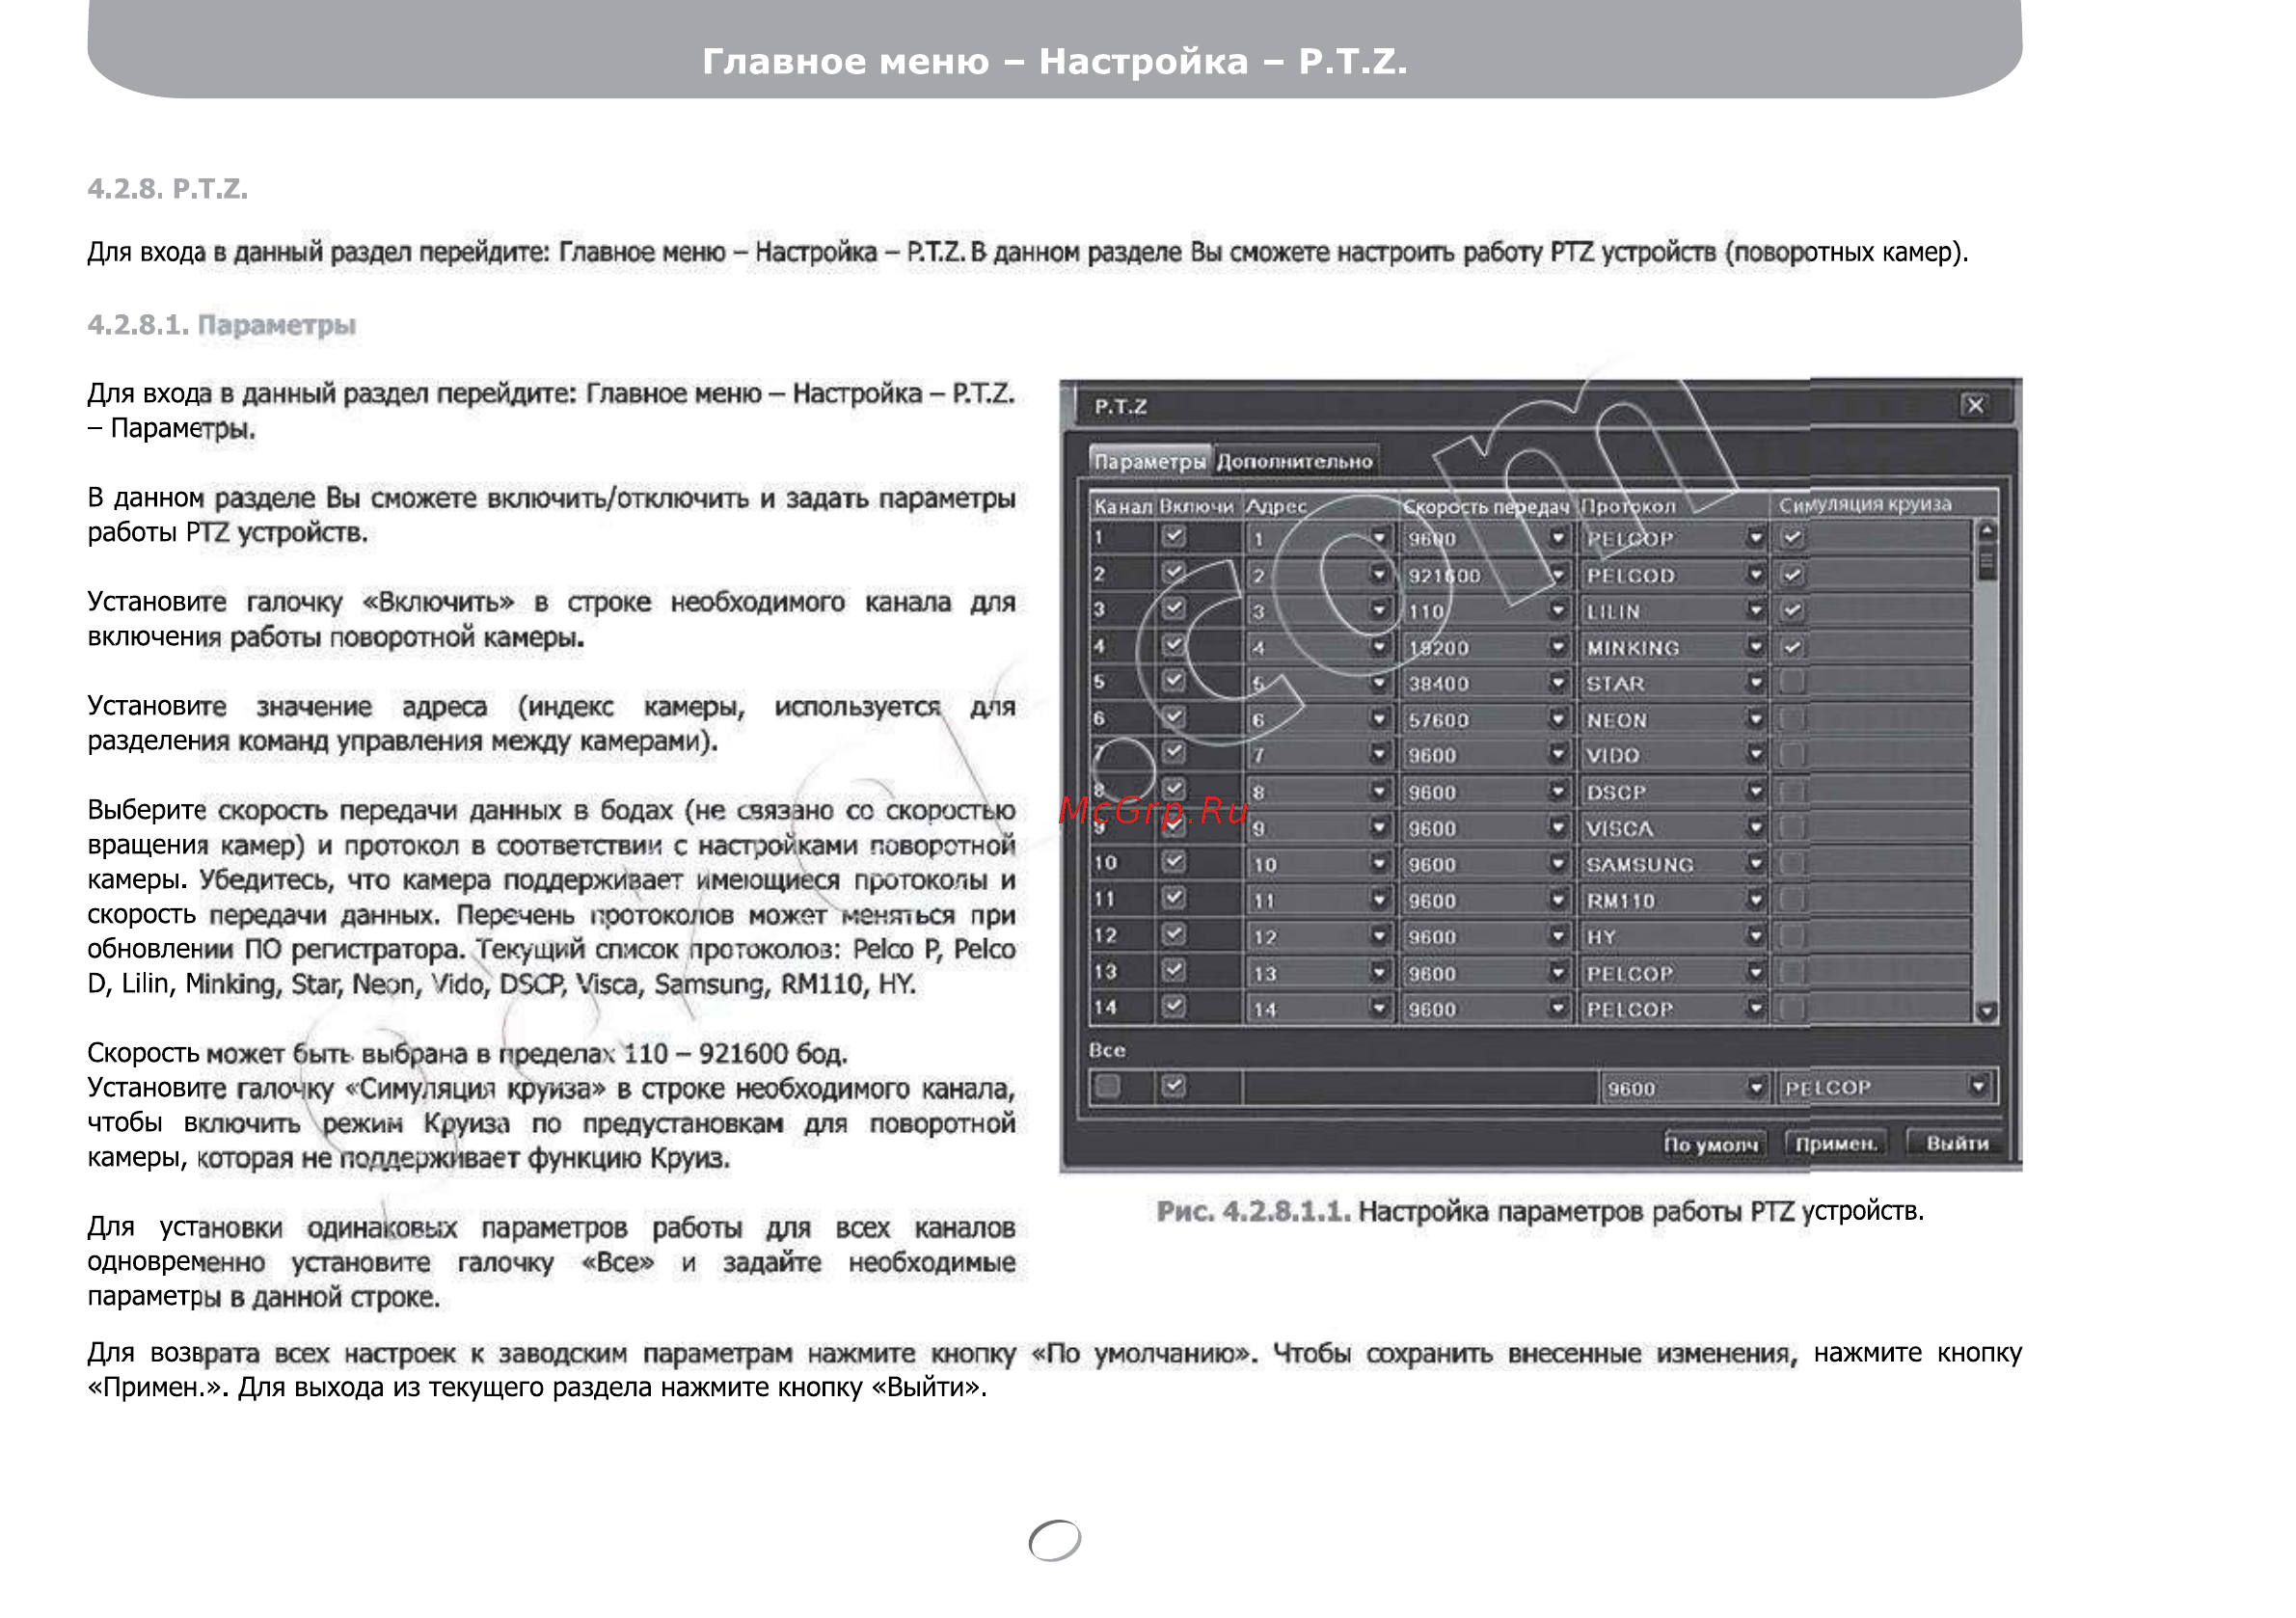This screenshot has width=2296, height=1618.
Task: Toggle the Включи checkbox for channel 2
Action: 1174,573
